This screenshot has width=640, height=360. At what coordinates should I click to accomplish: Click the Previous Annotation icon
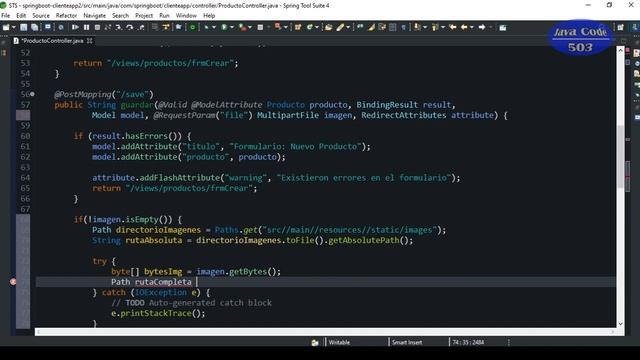[435, 27]
